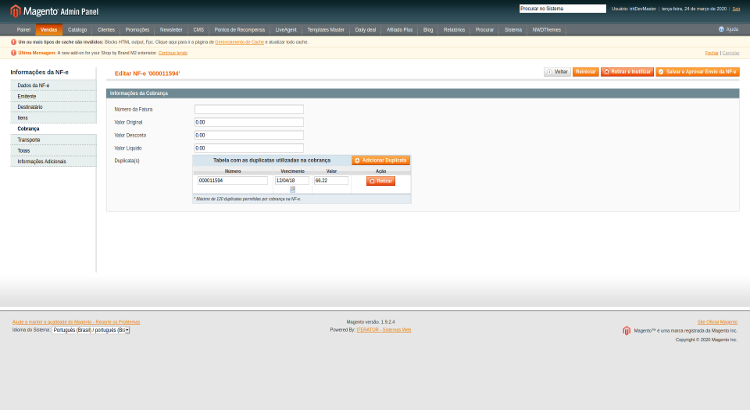Viewport: 750px width, 410px height.
Task: Open the Clientes menu
Action: [106, 30]
